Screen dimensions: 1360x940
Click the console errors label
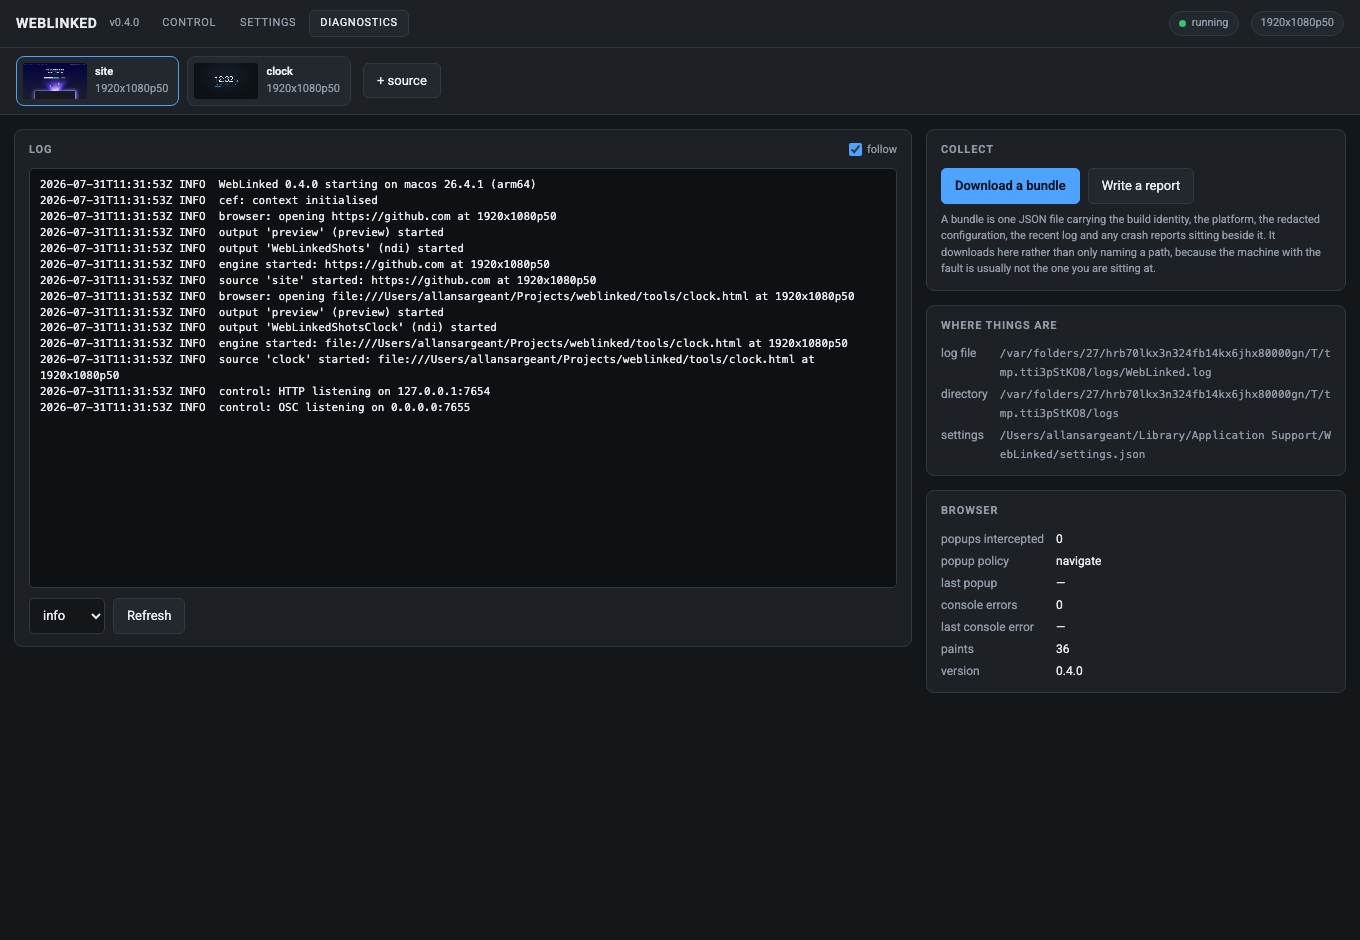979,605
